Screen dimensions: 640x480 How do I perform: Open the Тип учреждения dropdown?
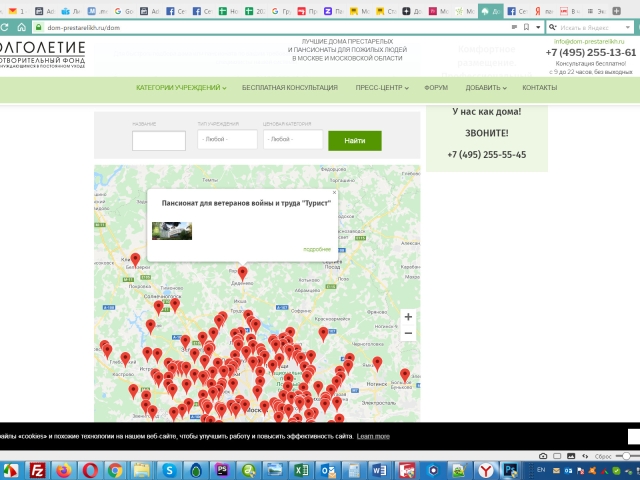[227, 140]
